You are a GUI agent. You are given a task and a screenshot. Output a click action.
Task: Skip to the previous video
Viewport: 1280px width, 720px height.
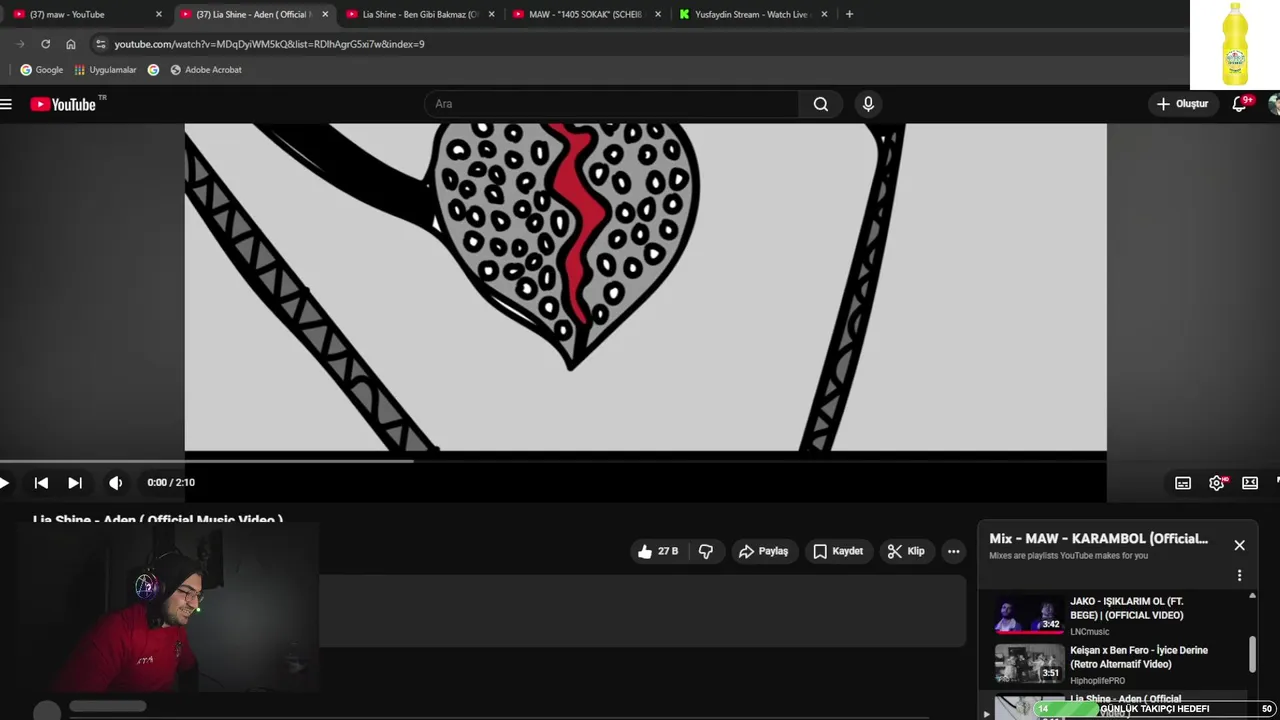pos(41,483)
